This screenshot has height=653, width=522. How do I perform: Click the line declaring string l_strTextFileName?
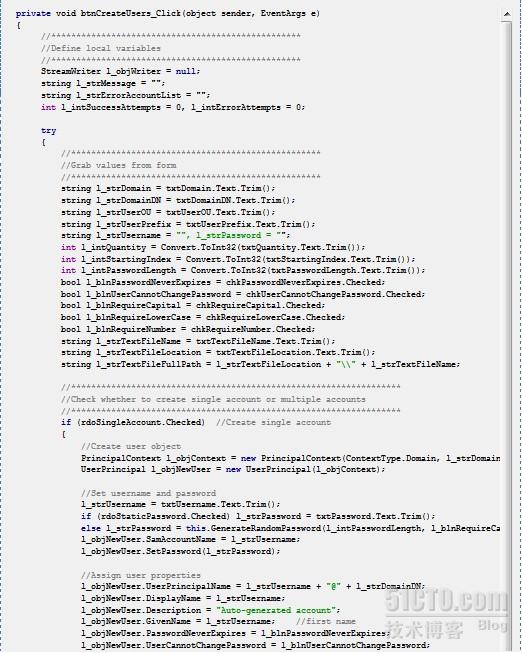198,341
